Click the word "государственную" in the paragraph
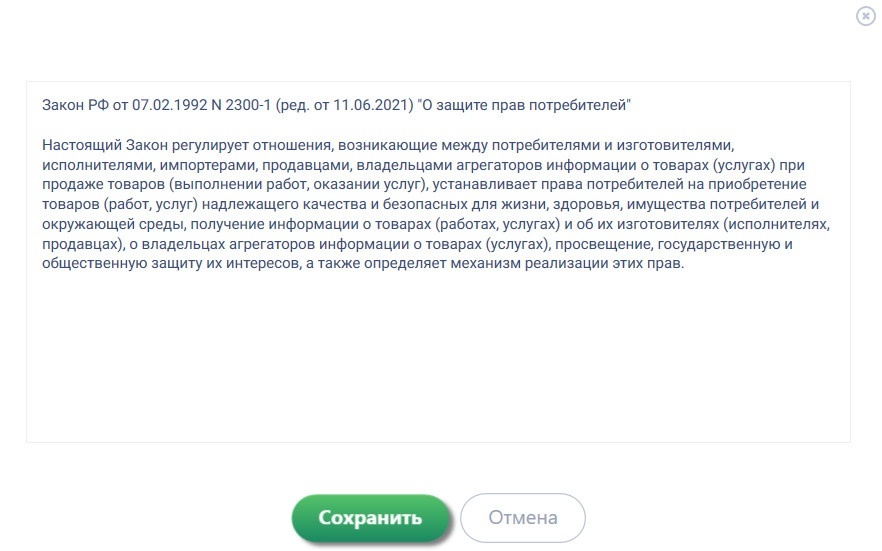Viewport: 882px width, 551px height. 718,245
